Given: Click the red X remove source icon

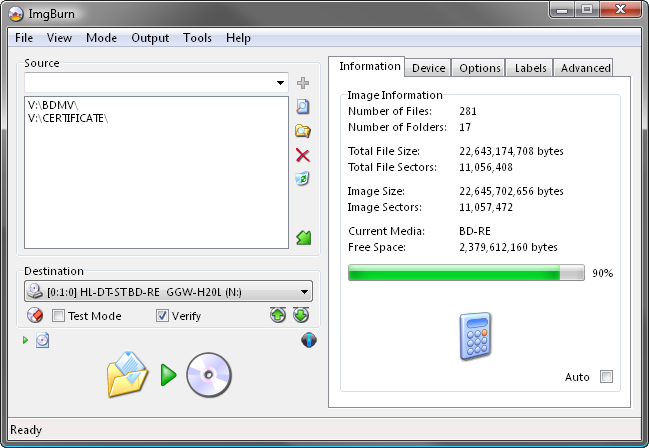Looking at the screenshot, I should pos(303,155).
